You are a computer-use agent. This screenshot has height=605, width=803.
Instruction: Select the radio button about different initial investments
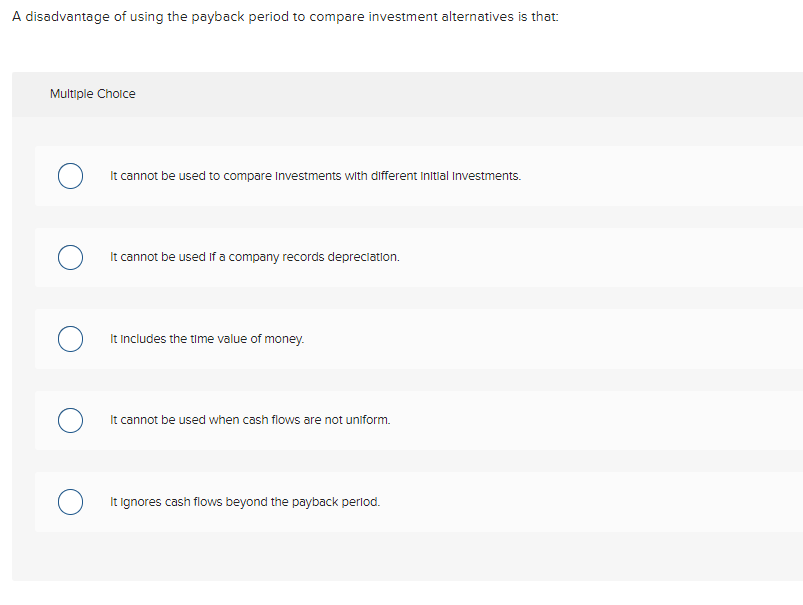pyautogui.click(x=70, y=175)
